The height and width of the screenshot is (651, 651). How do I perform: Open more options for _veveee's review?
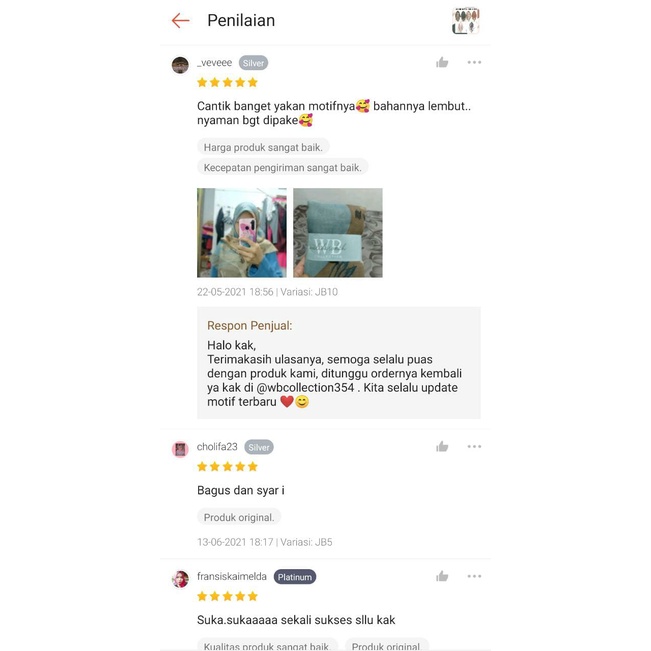click(474, 62)
